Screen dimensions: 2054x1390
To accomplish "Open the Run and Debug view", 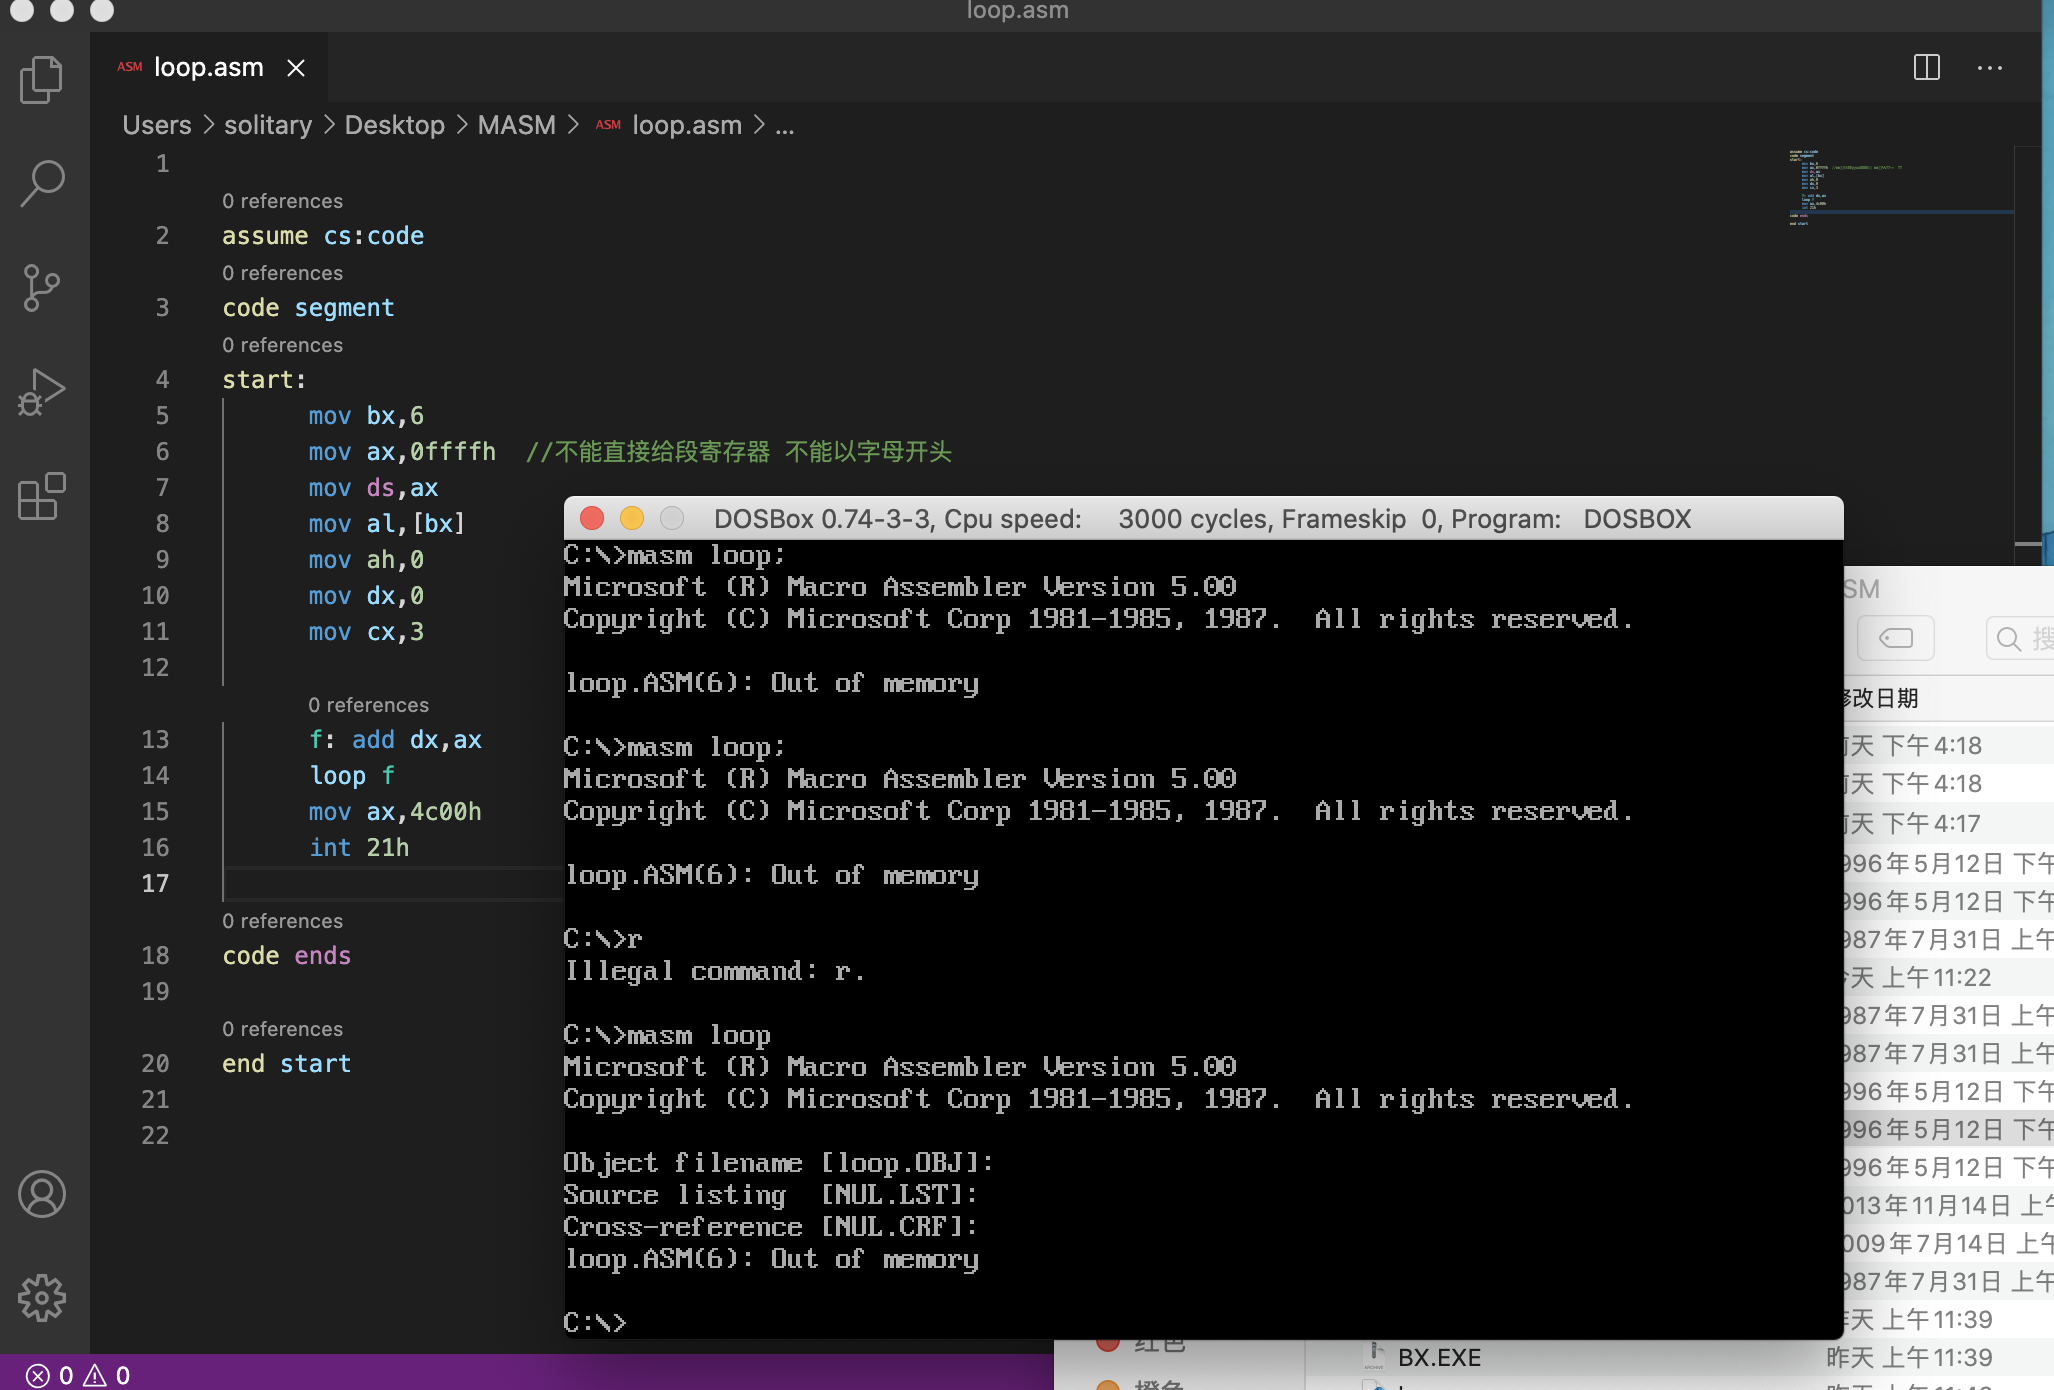I will [x=41, y=392].
